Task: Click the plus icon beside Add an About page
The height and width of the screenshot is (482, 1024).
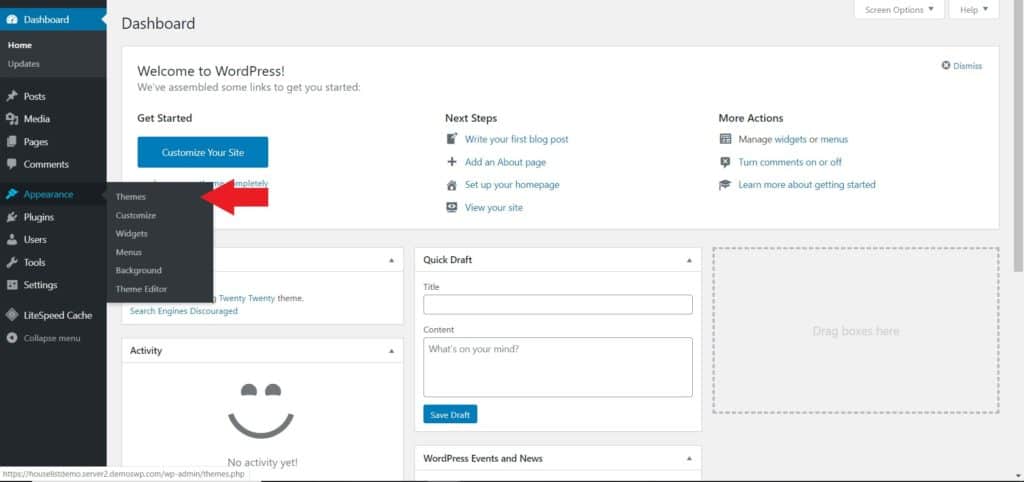Action: coord(451,162)
